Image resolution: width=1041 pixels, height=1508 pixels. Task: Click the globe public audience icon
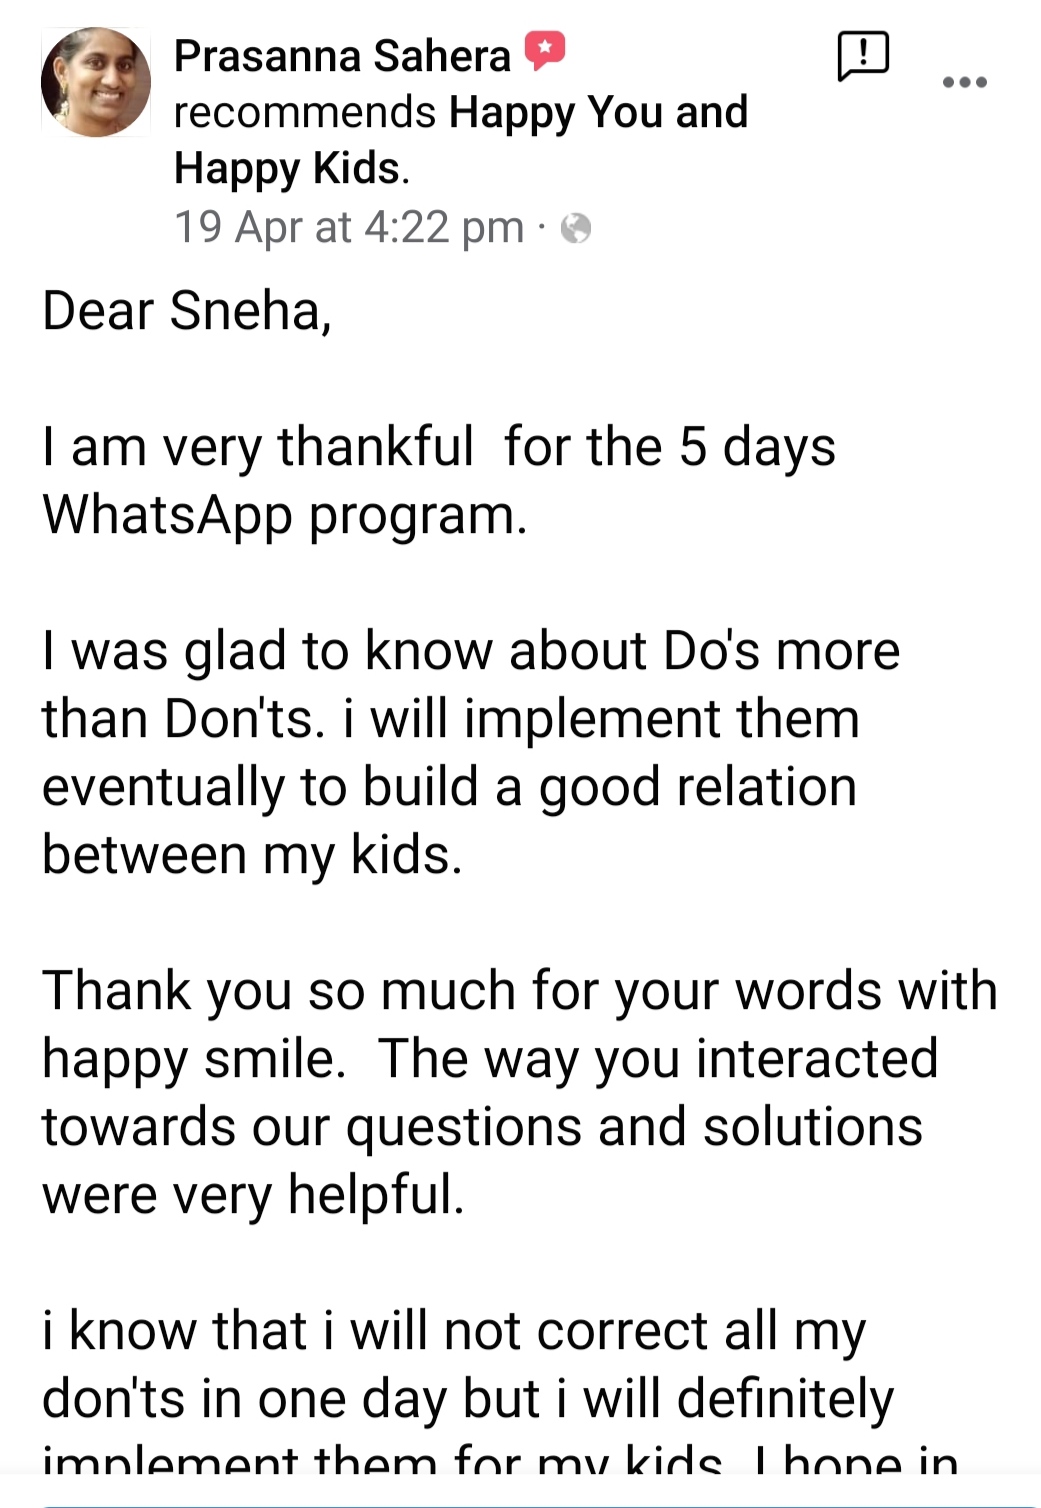click(576, 229)
